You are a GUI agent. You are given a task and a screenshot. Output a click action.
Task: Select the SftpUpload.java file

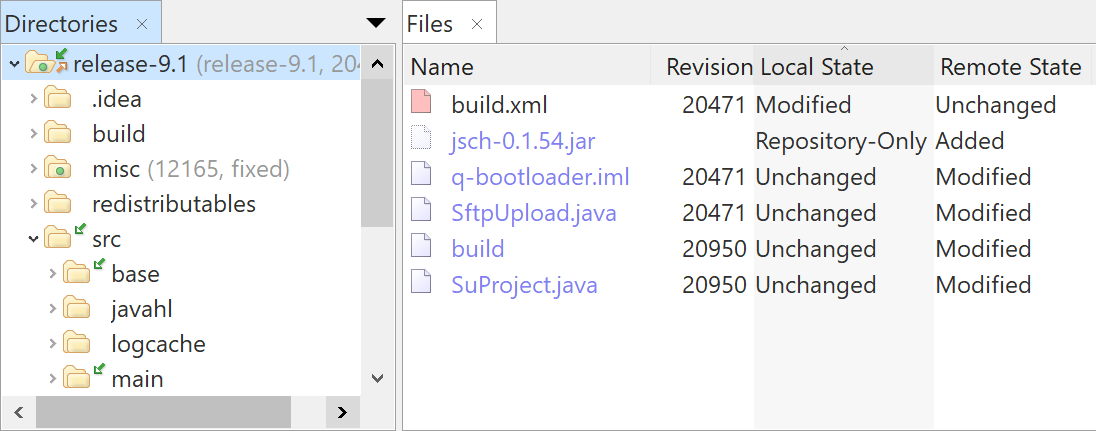534,213
